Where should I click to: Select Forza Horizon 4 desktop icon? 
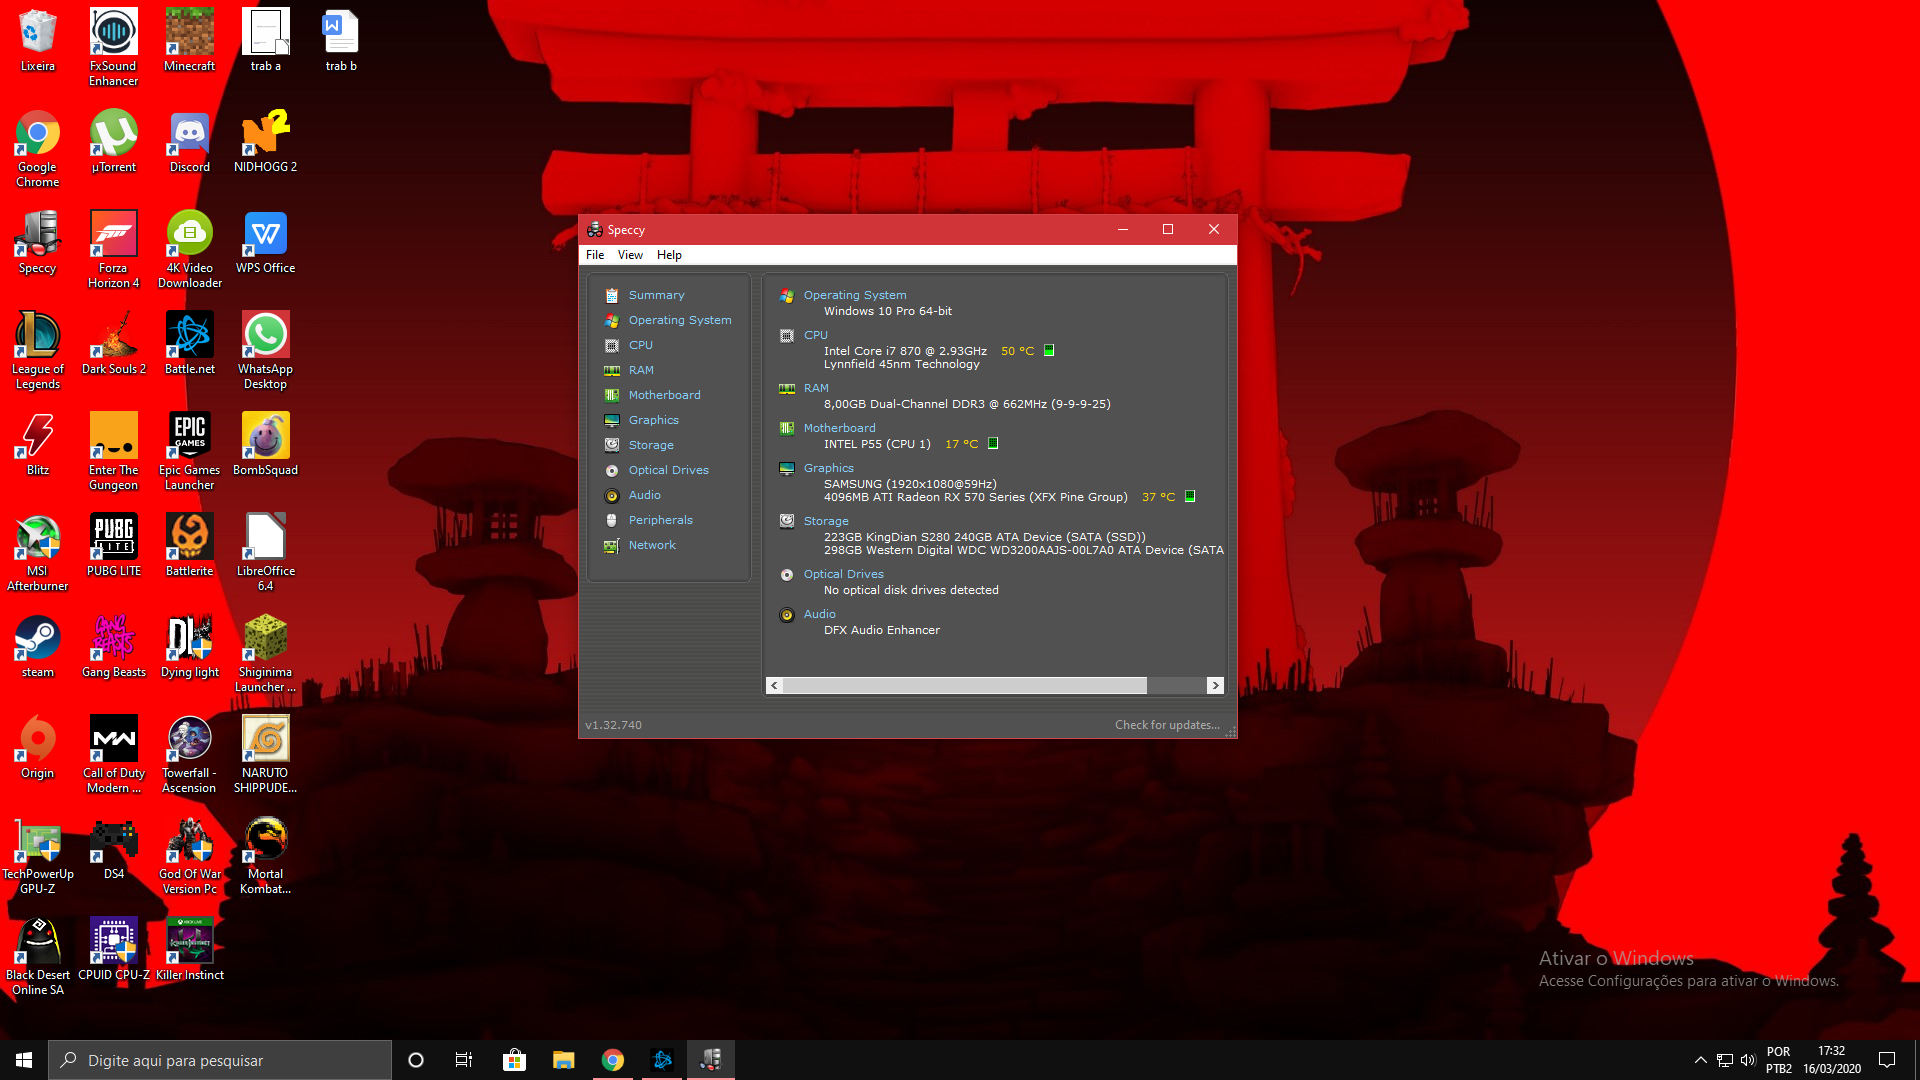click(113, 249)
